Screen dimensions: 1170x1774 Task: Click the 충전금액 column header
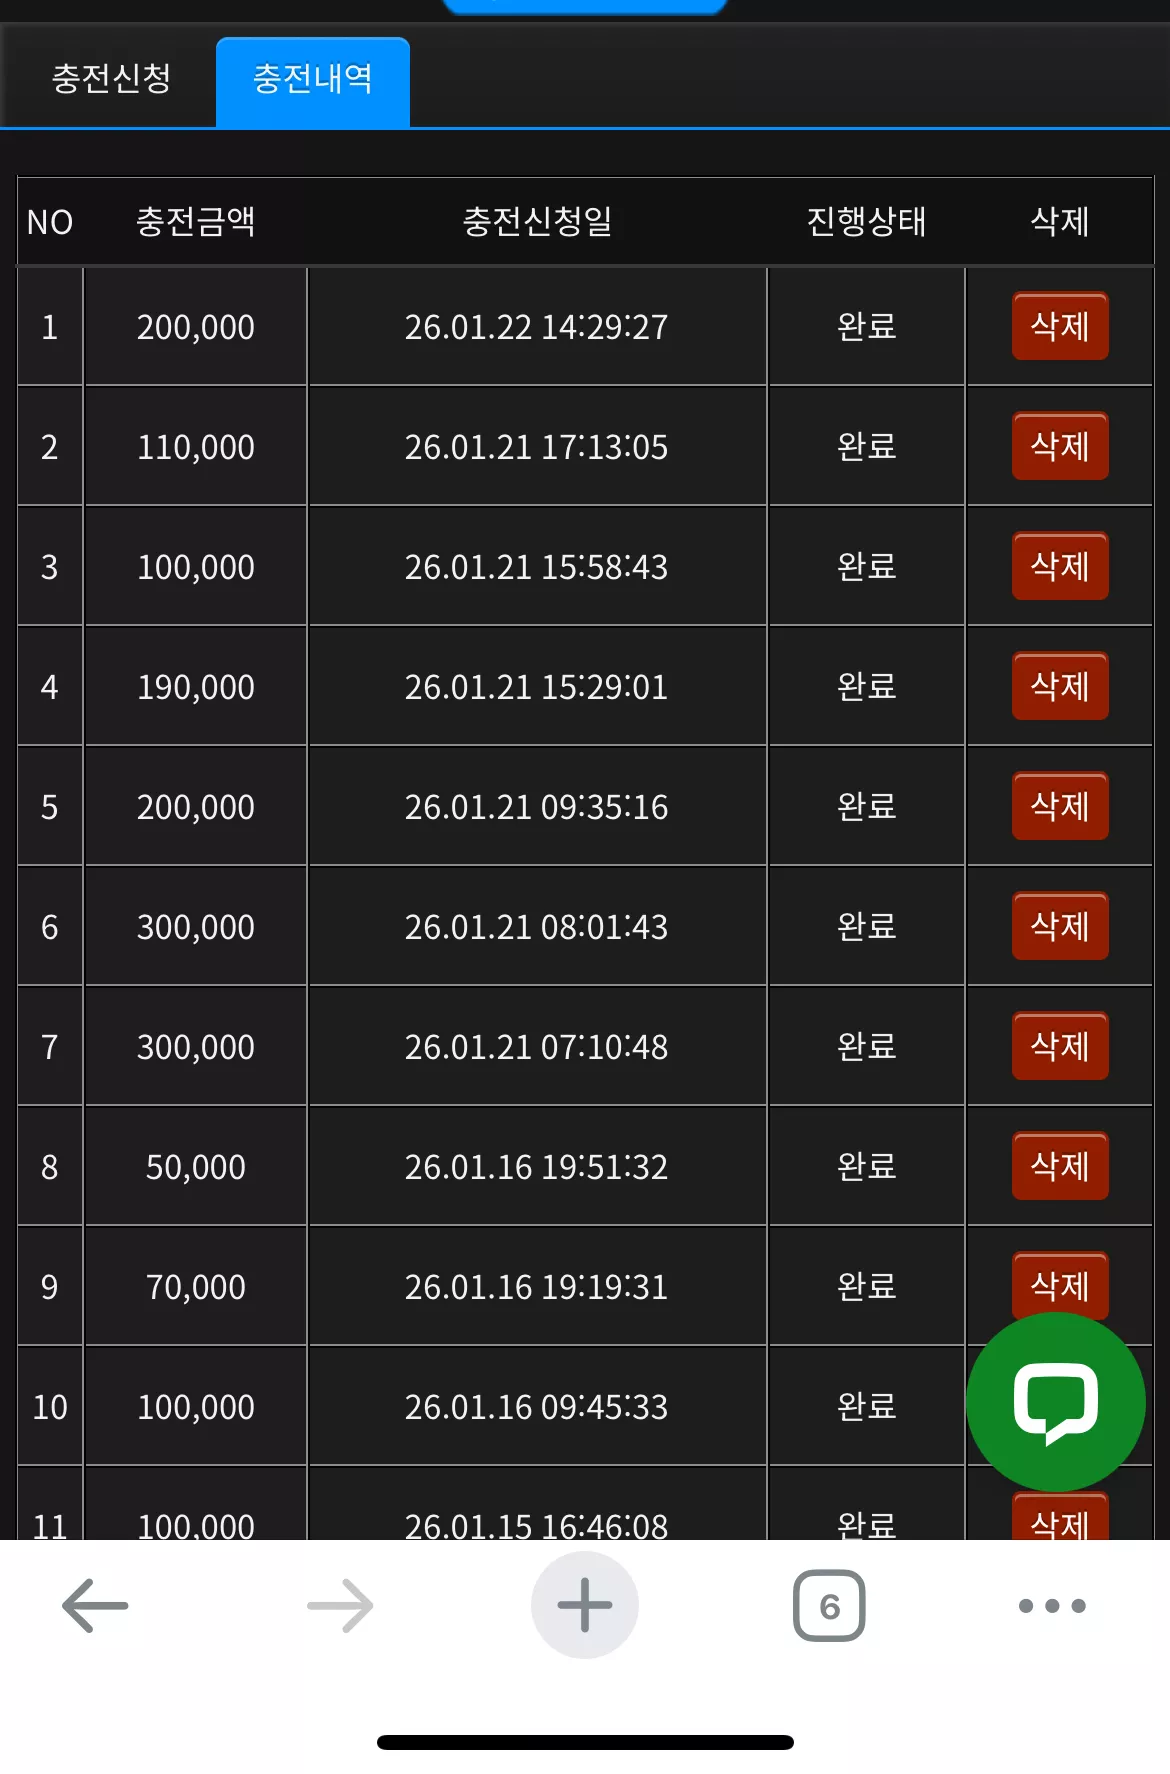(196, 221)
